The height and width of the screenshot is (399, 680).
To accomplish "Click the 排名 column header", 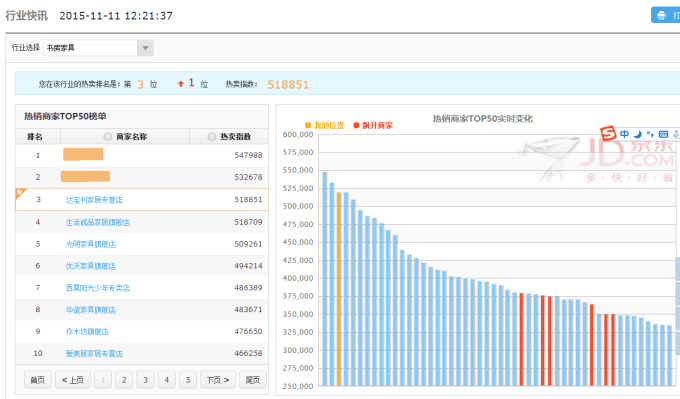I will click(35, 137).
